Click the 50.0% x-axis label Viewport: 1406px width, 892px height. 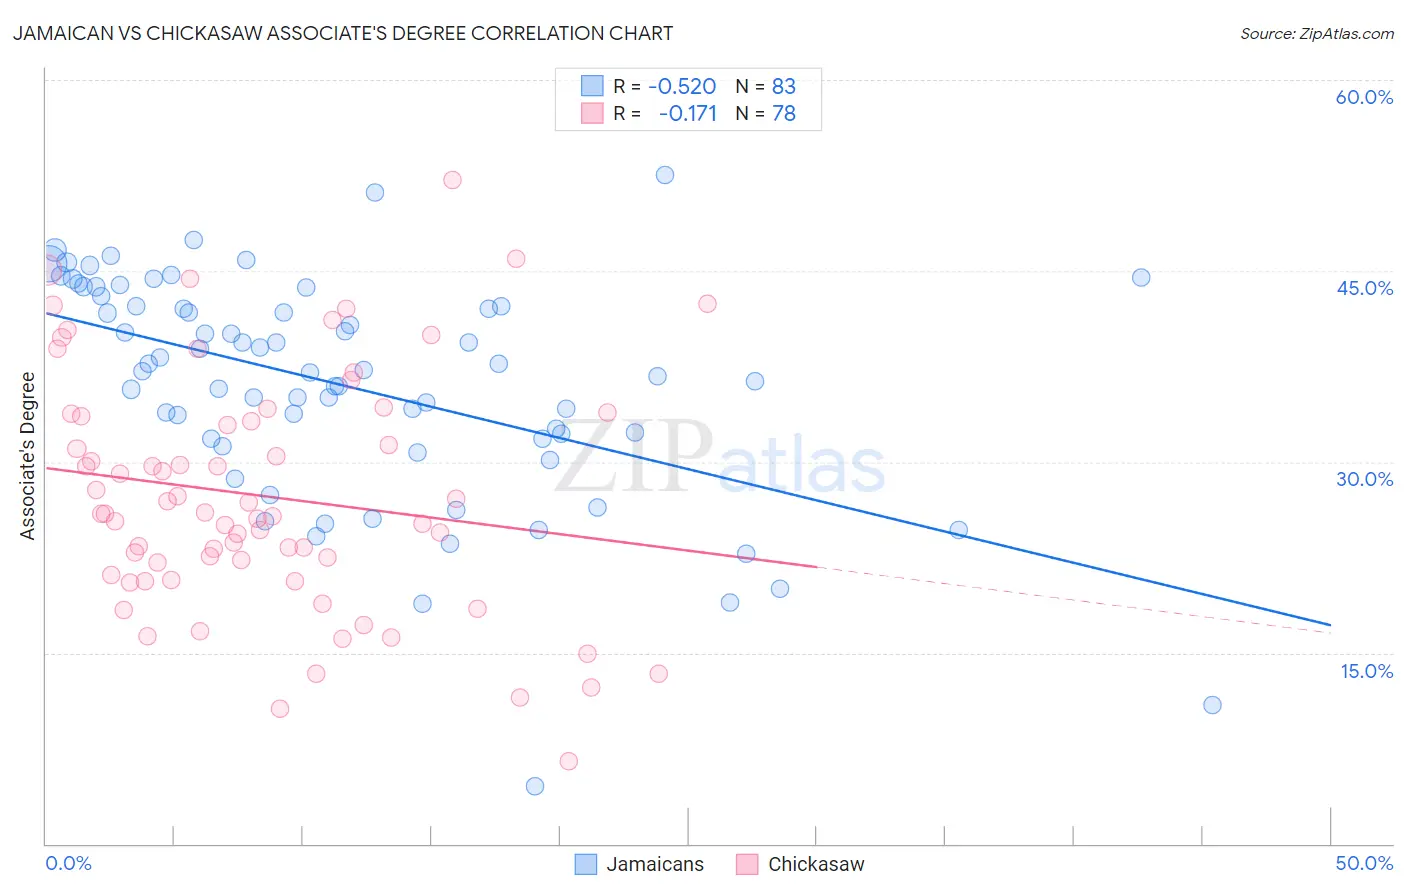point(1364,863)
